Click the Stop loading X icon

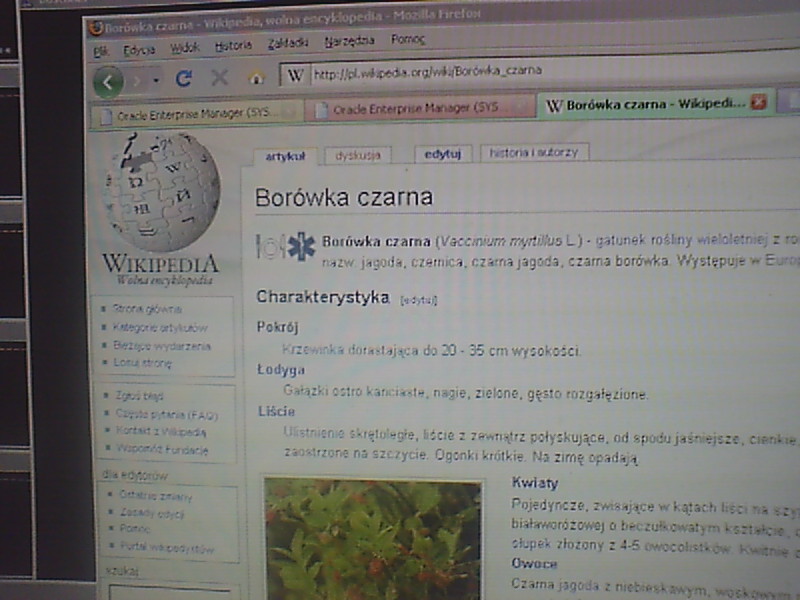220,77
